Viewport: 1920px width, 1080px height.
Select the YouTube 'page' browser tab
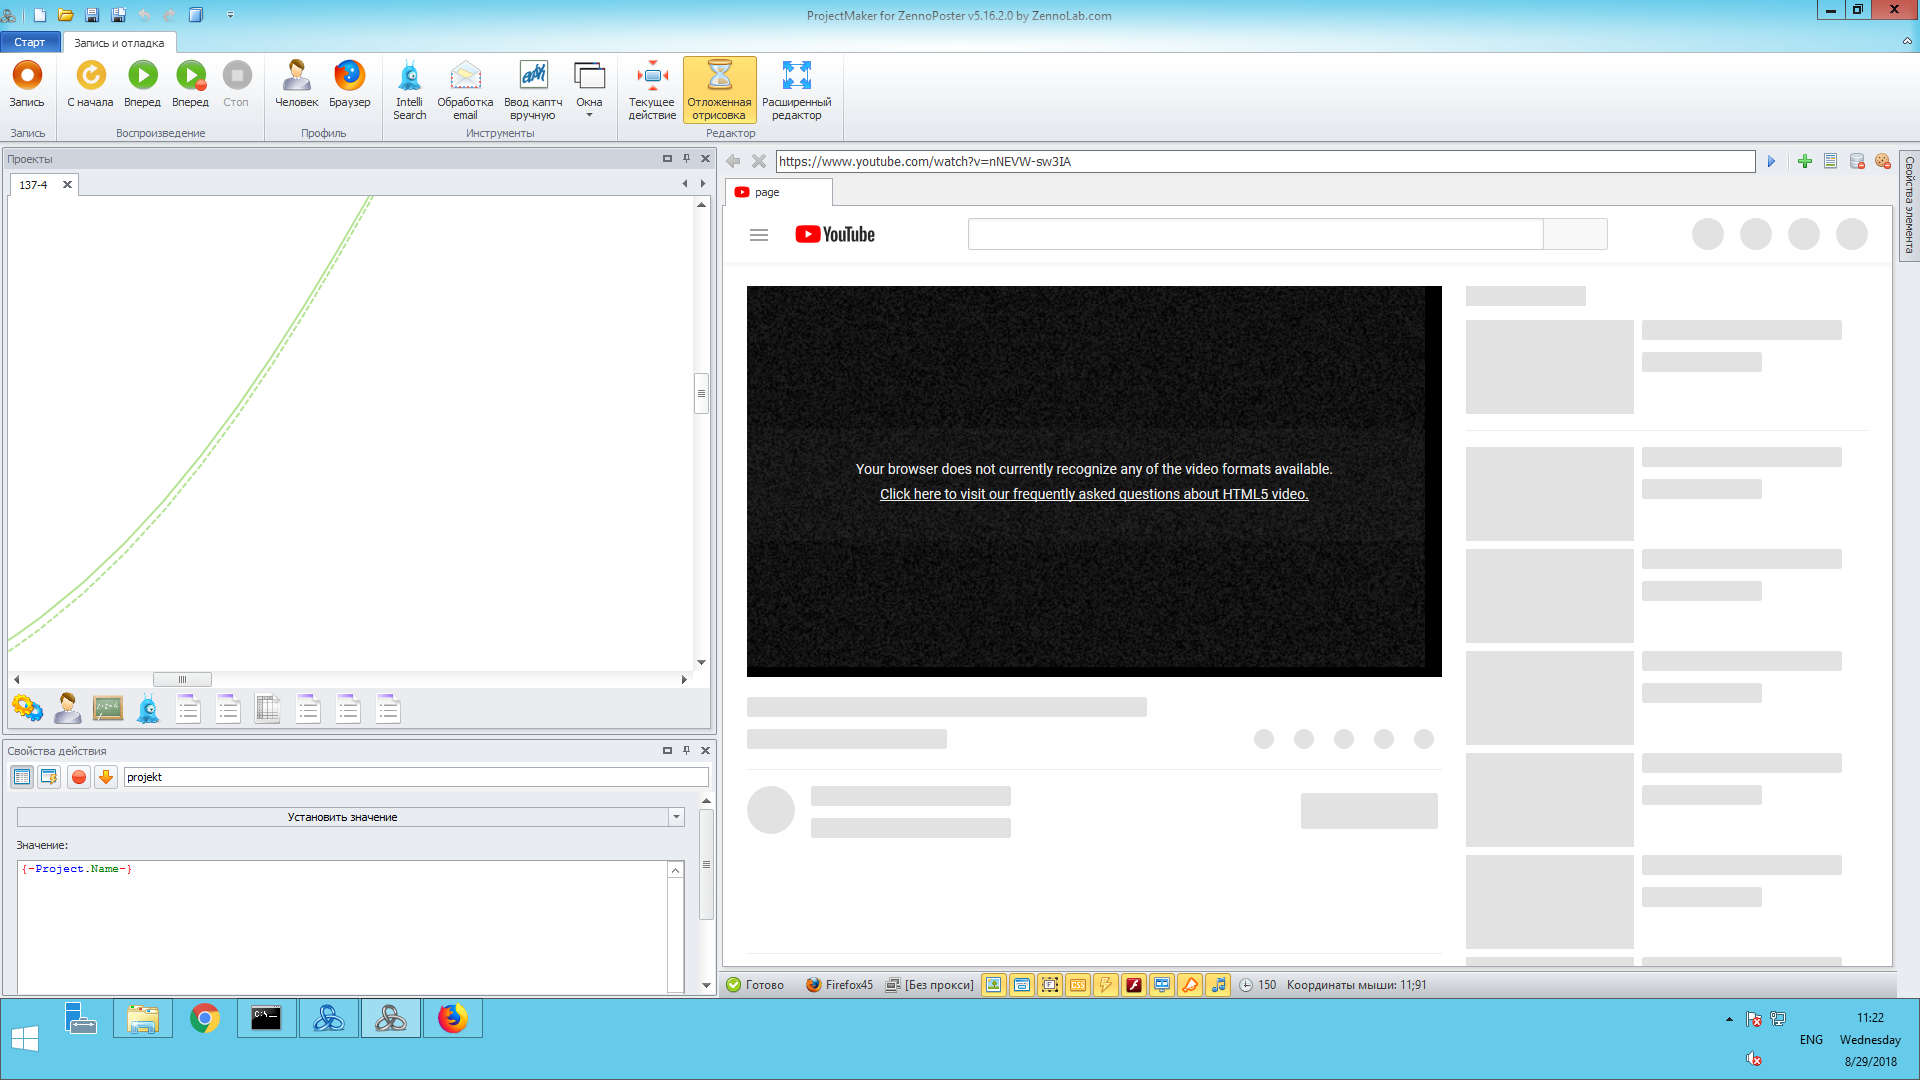tap(779, 192)
